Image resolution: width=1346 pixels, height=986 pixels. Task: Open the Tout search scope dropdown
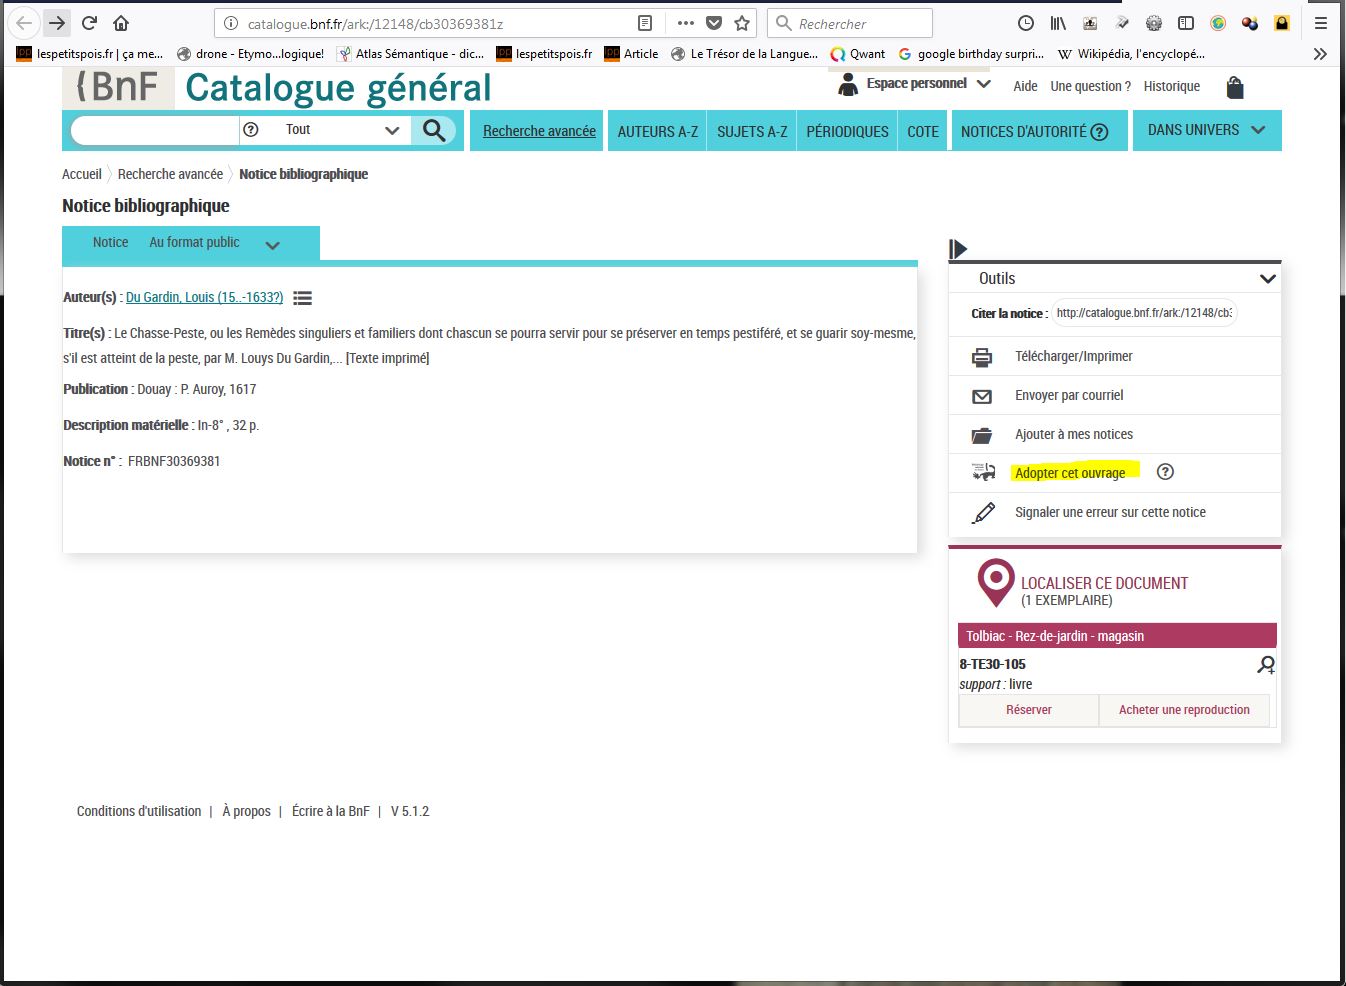click(x=340, y=130)
